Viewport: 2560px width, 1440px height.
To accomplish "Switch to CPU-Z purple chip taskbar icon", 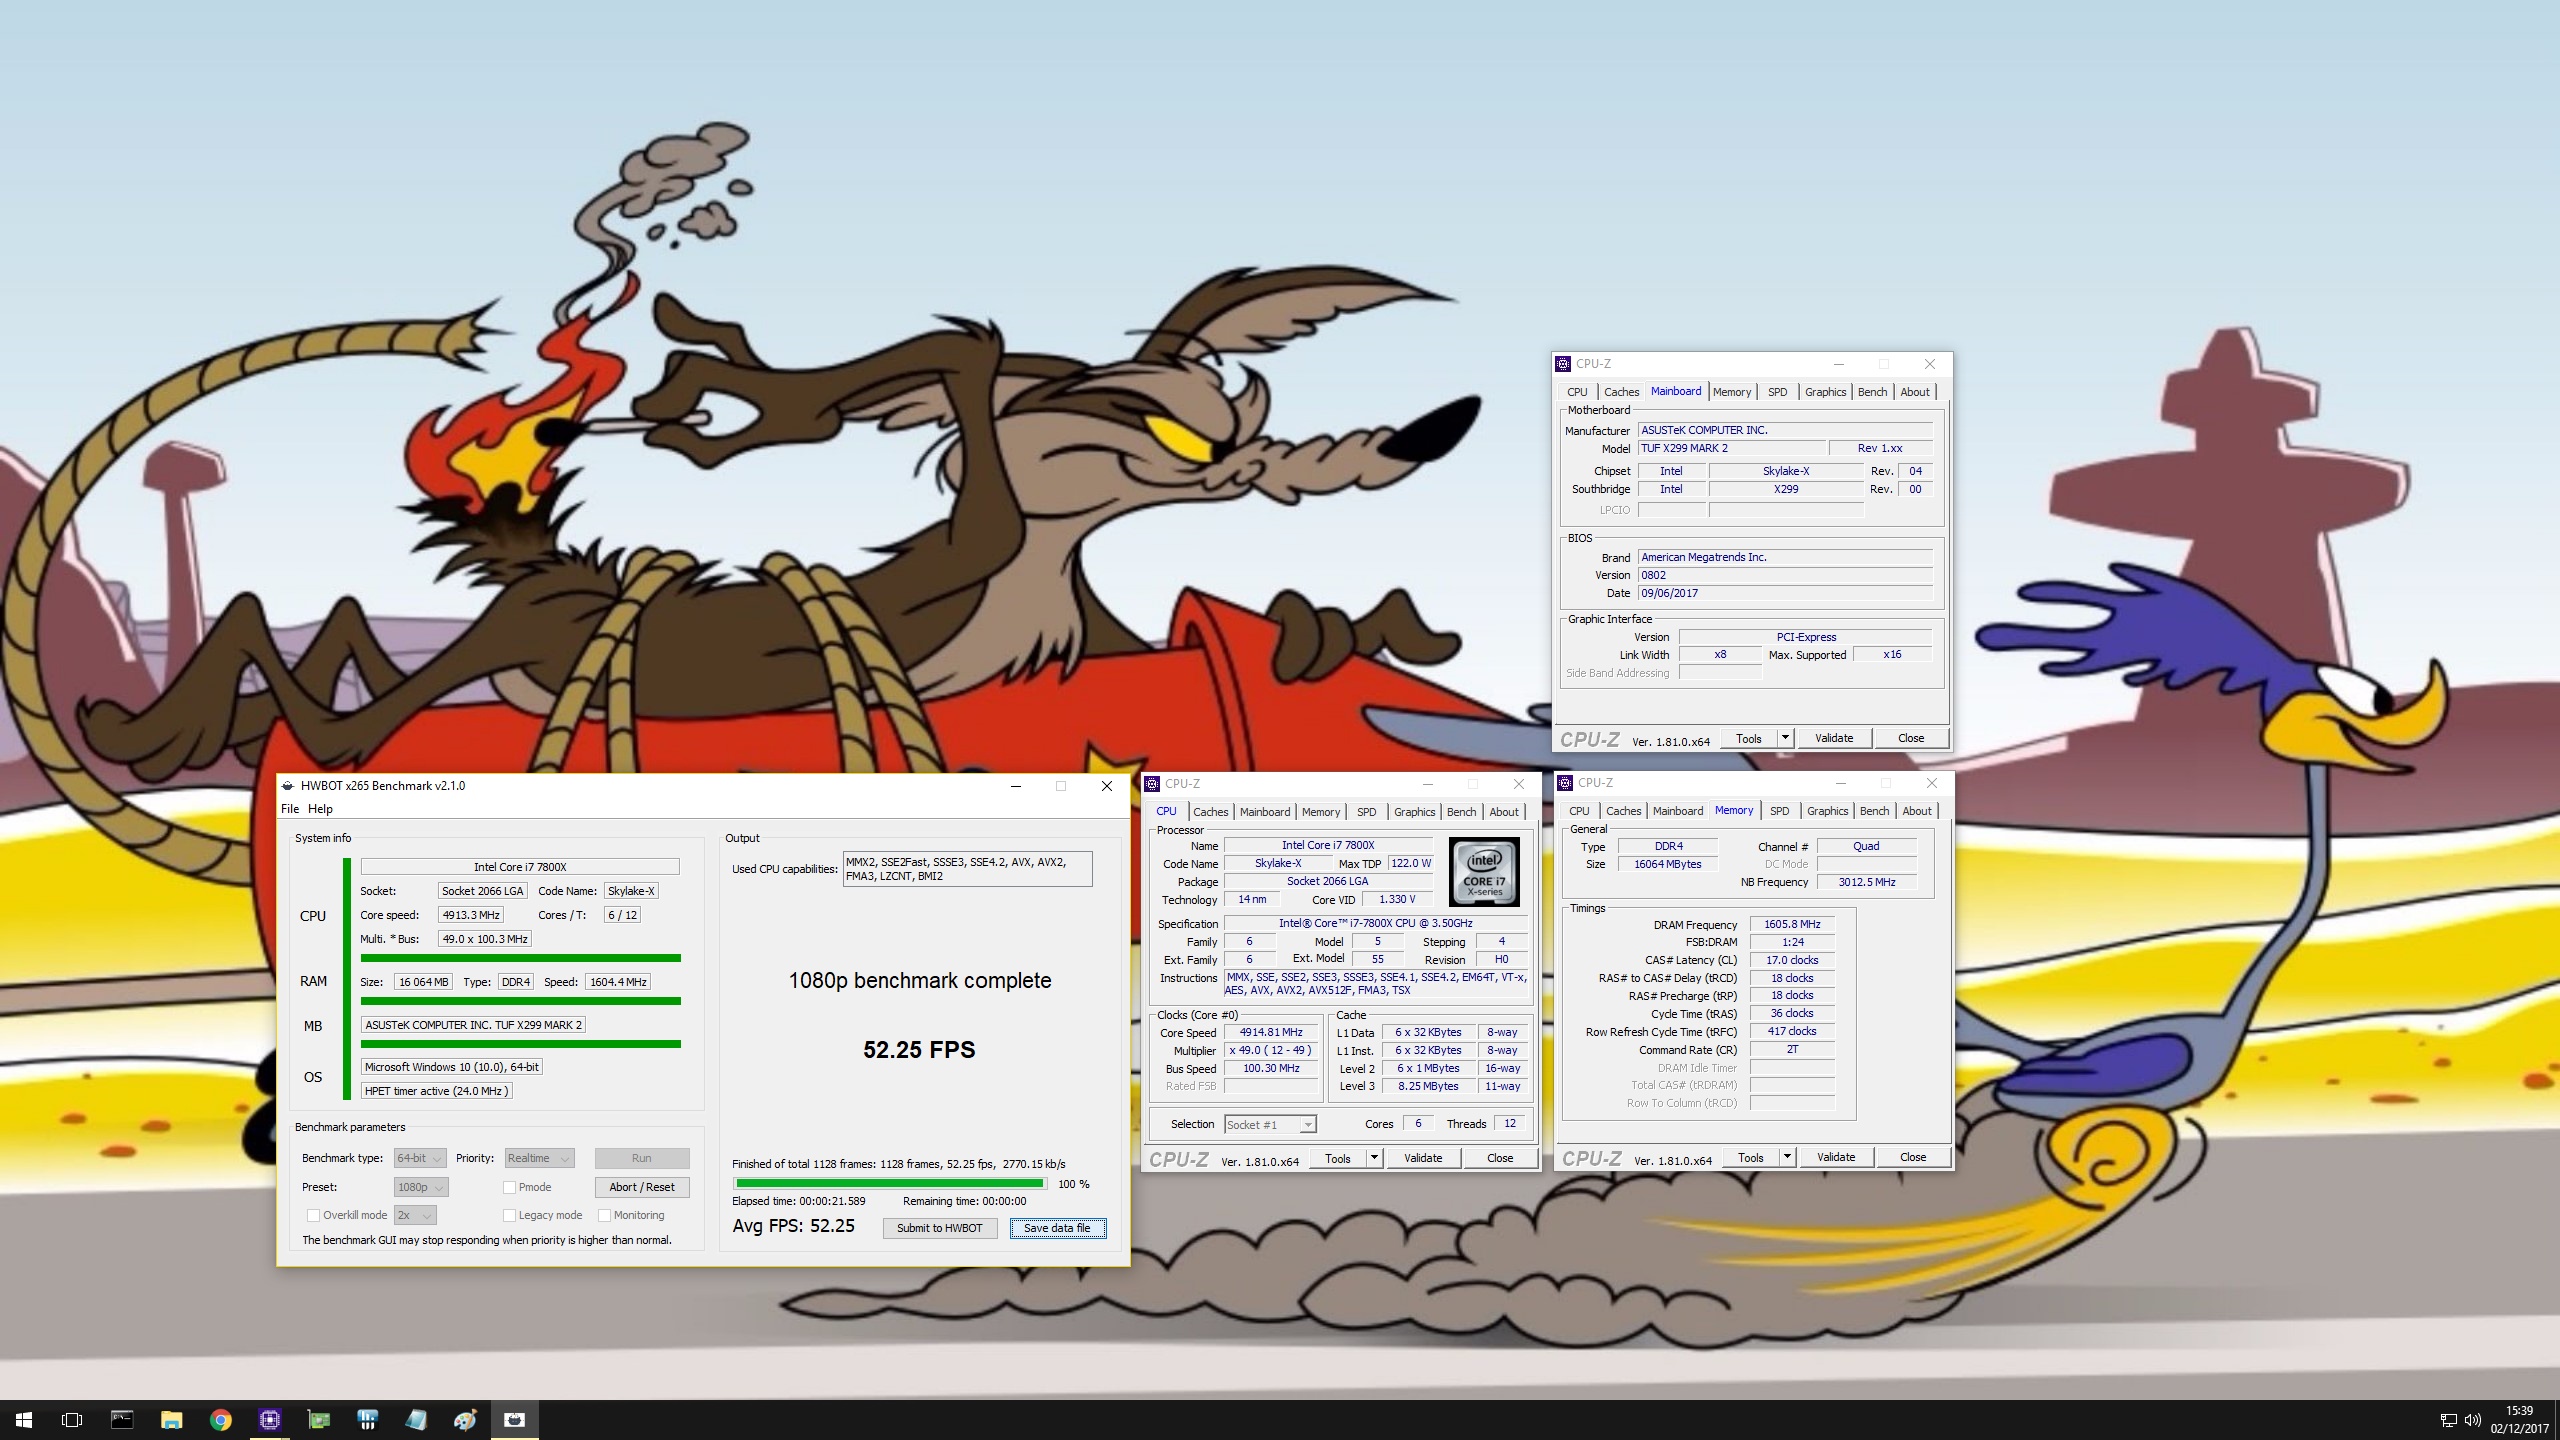I will [x=269, y=1420].
